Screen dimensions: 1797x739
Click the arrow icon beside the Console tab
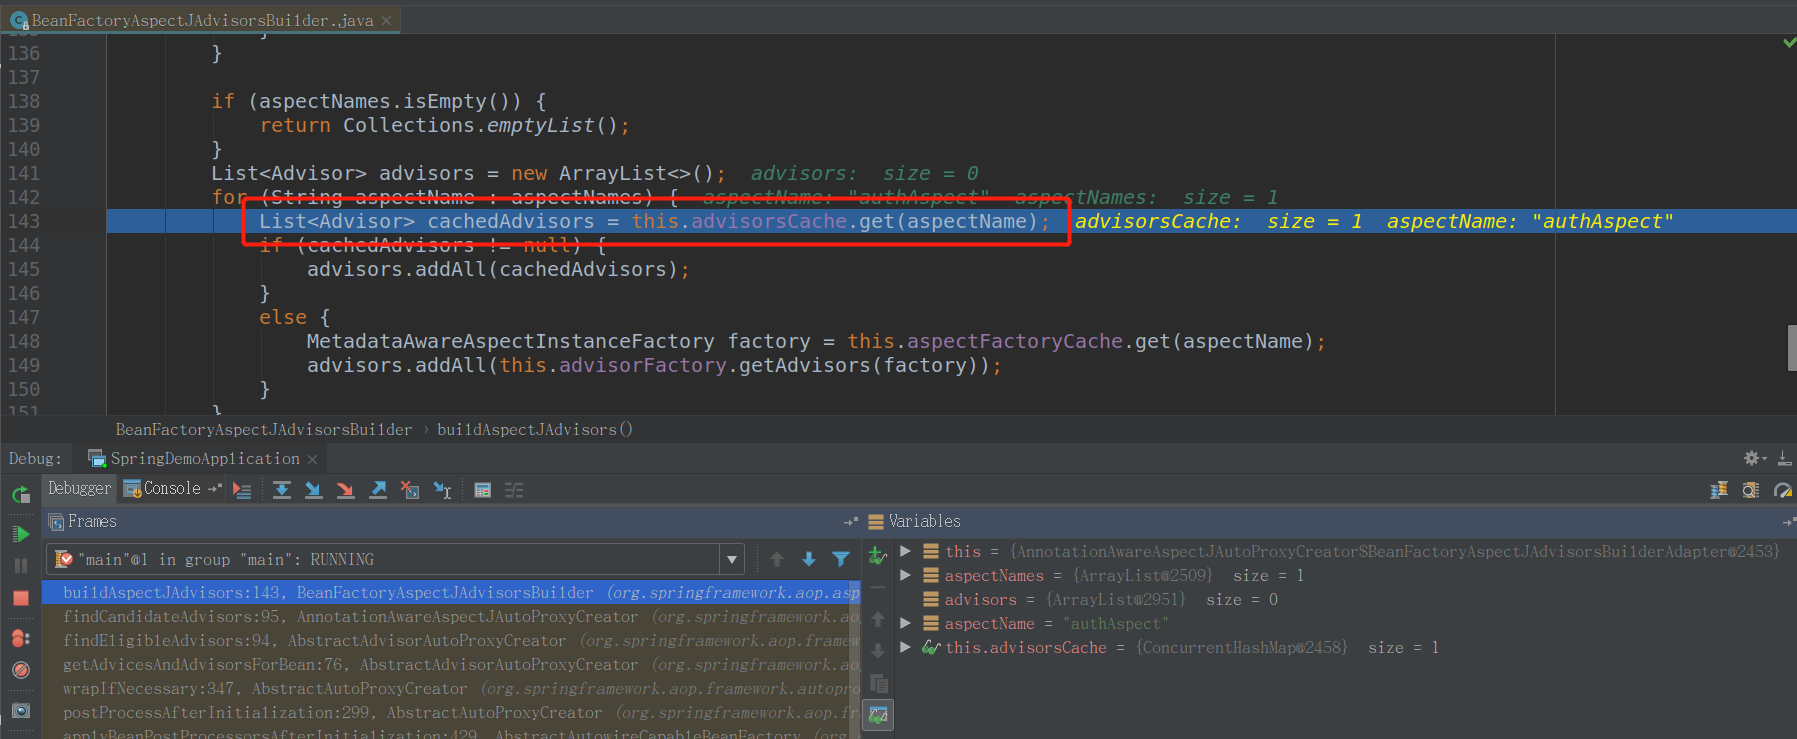(x=214, y=488)
